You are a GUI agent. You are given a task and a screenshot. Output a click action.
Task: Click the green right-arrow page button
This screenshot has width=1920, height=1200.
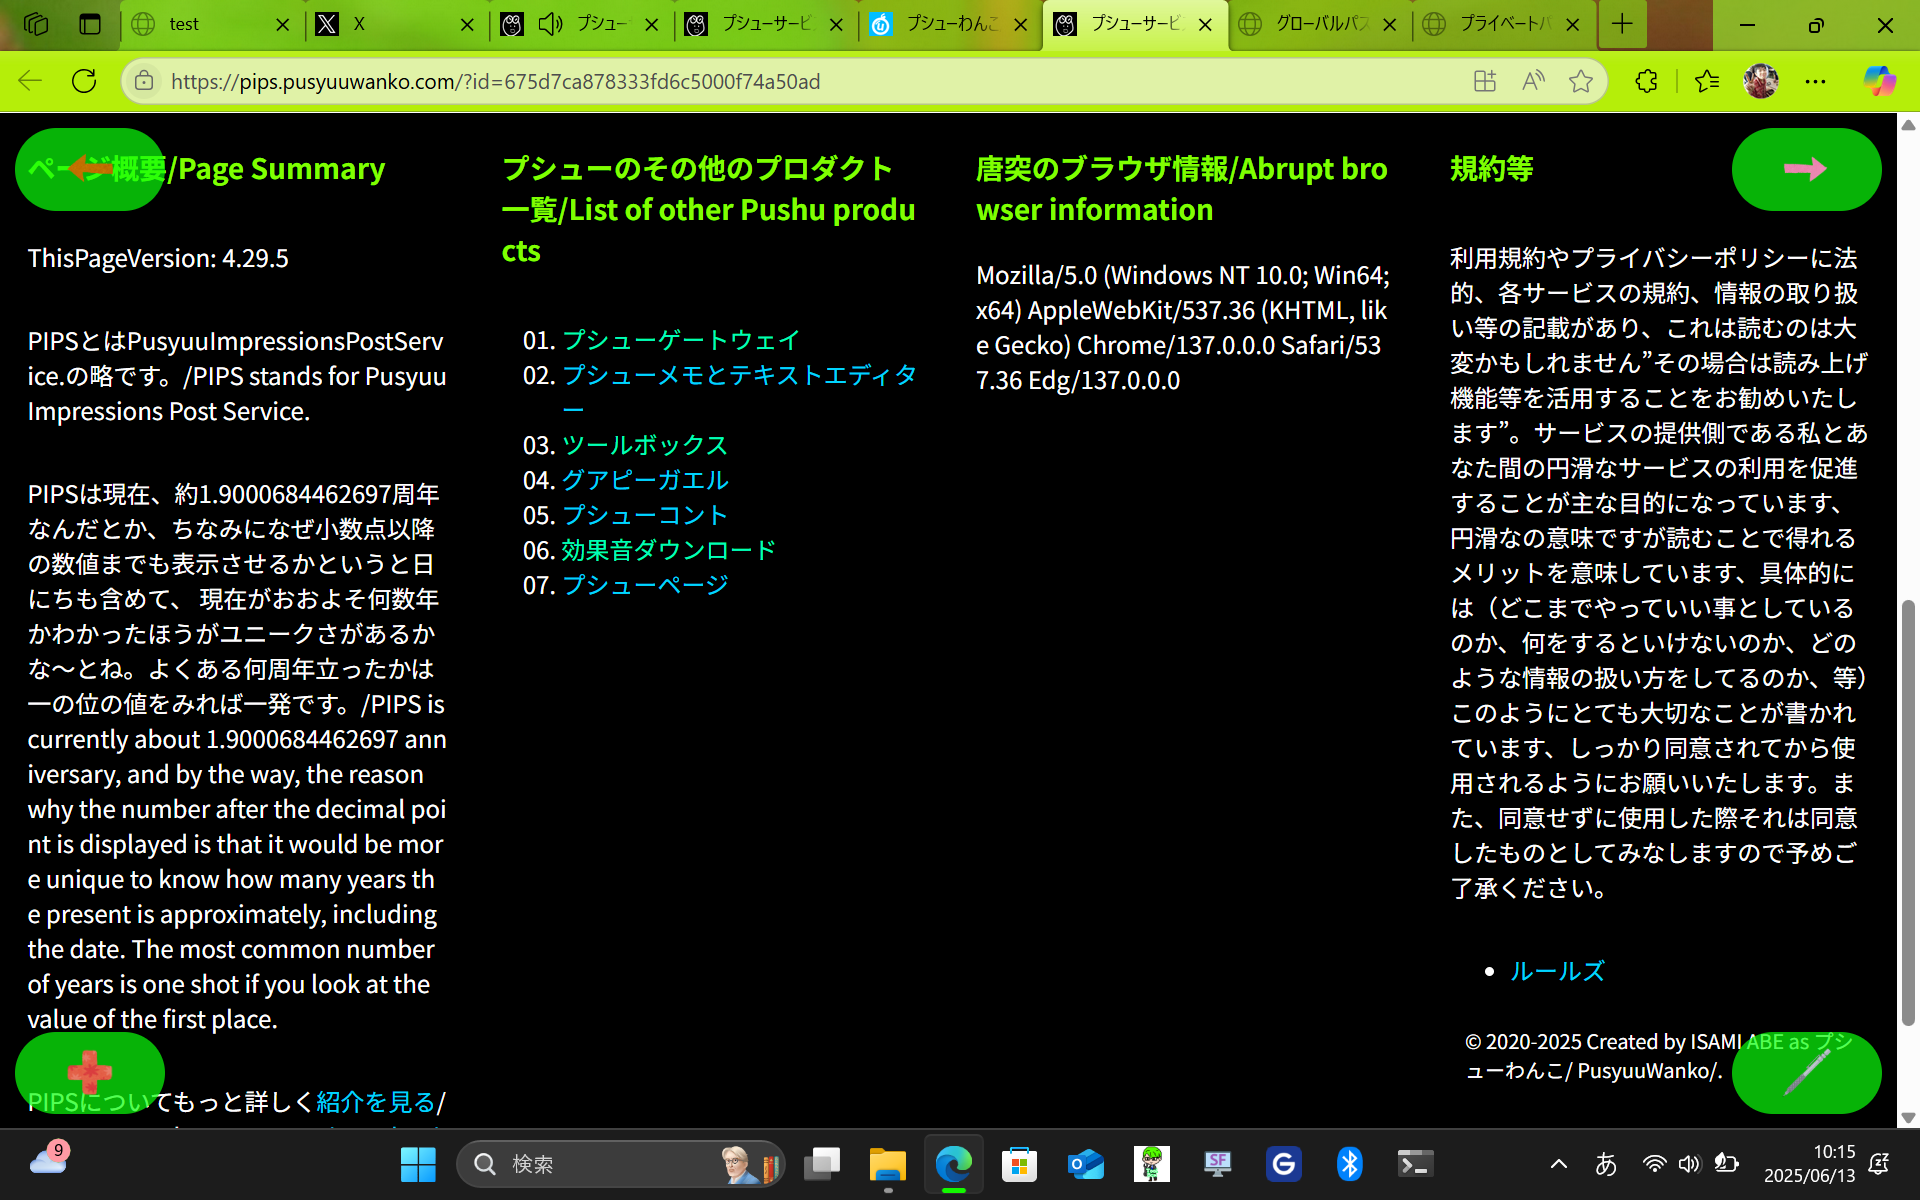click(1806, 169)
